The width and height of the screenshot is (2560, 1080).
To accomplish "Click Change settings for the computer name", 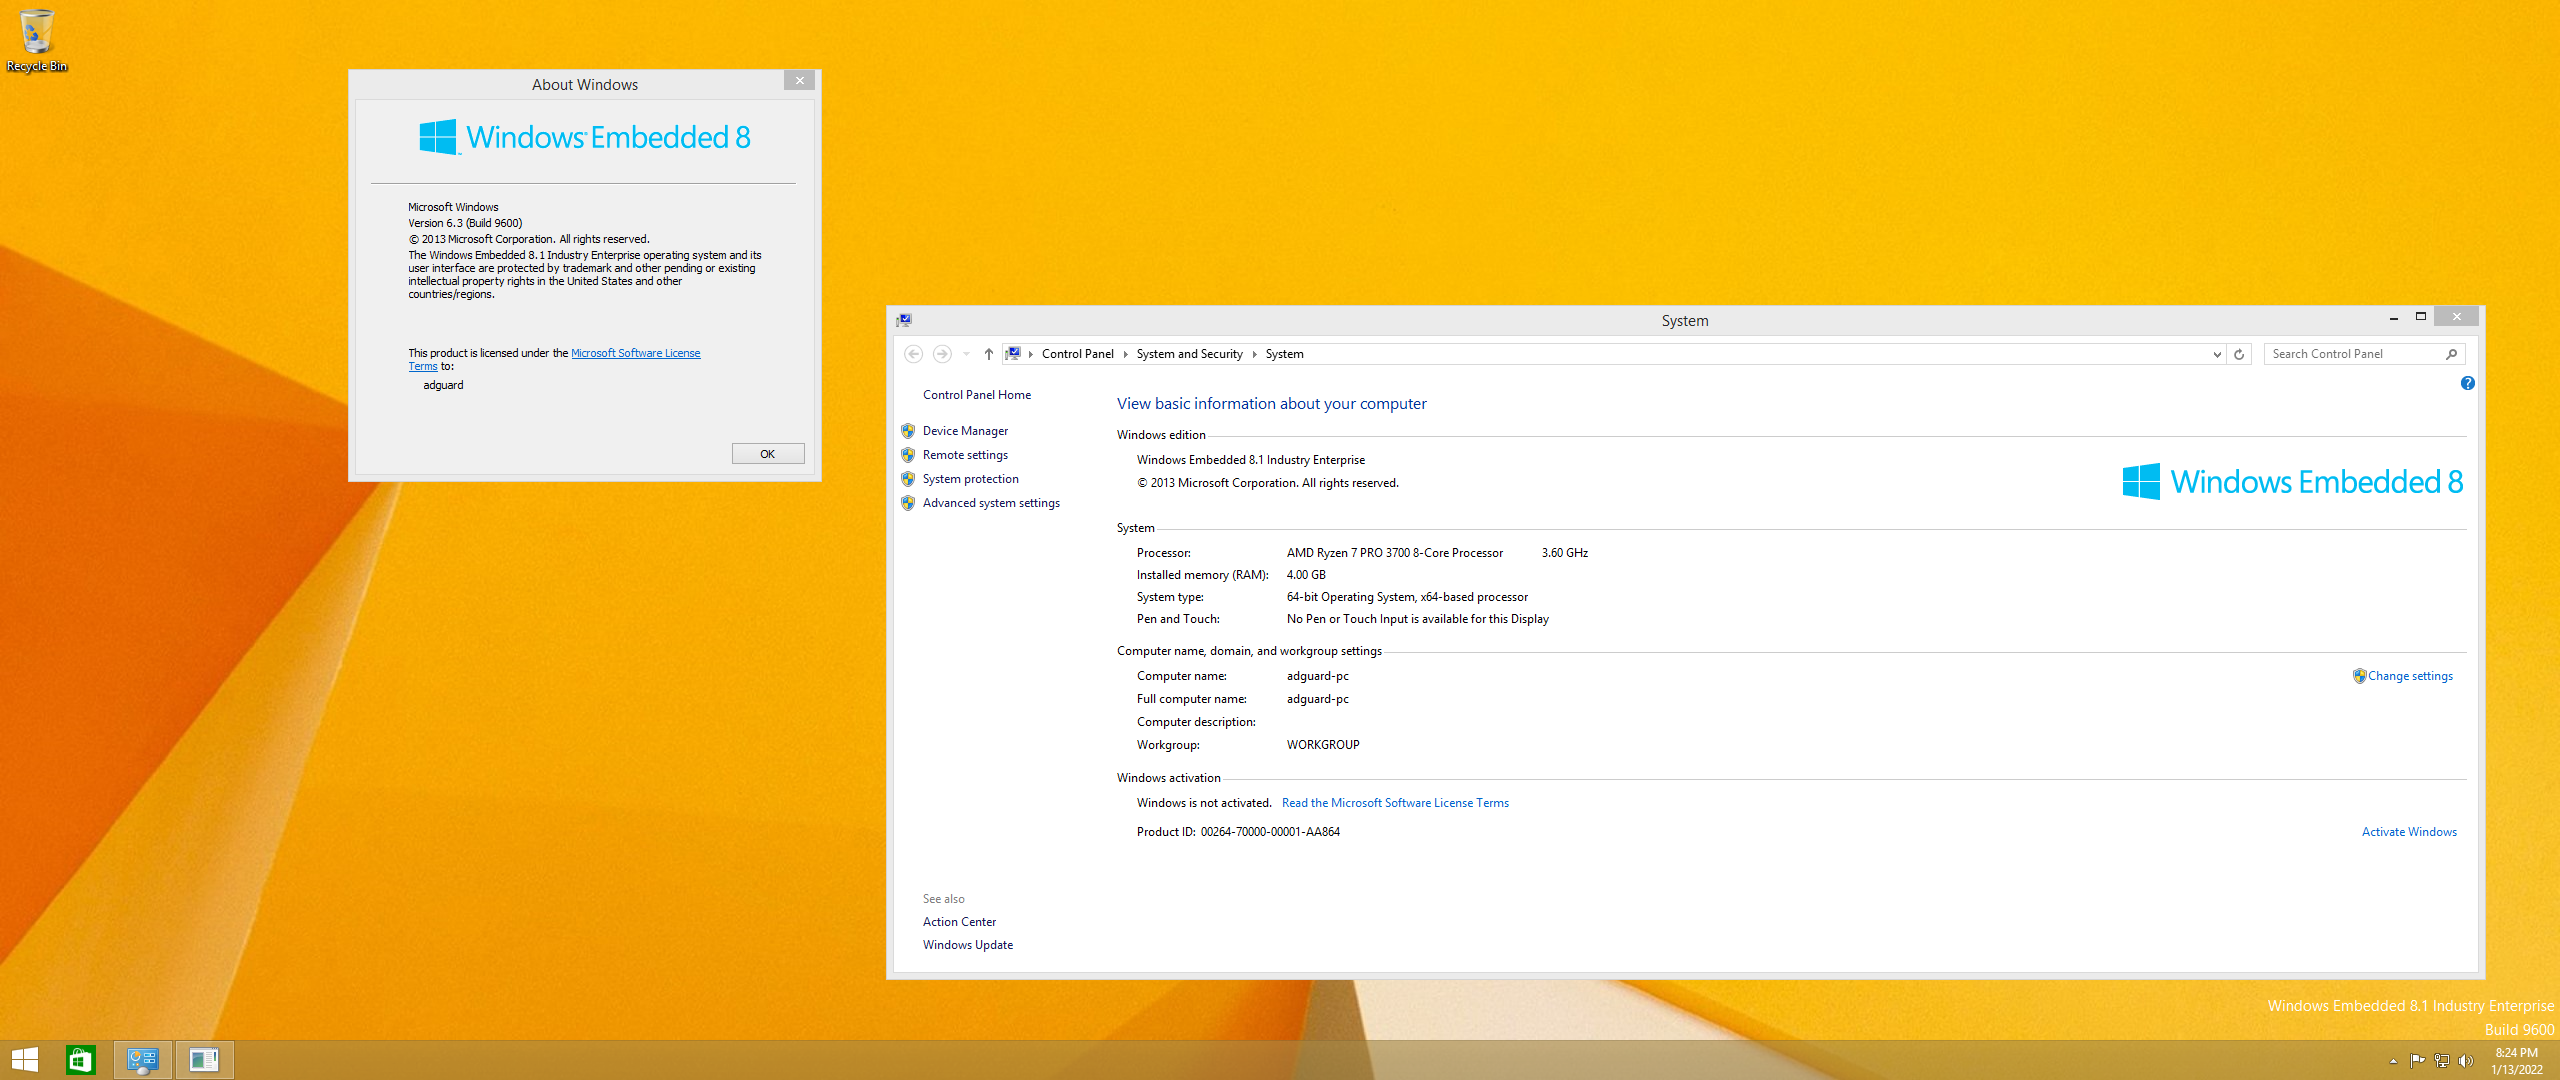I will [2410, 676].
